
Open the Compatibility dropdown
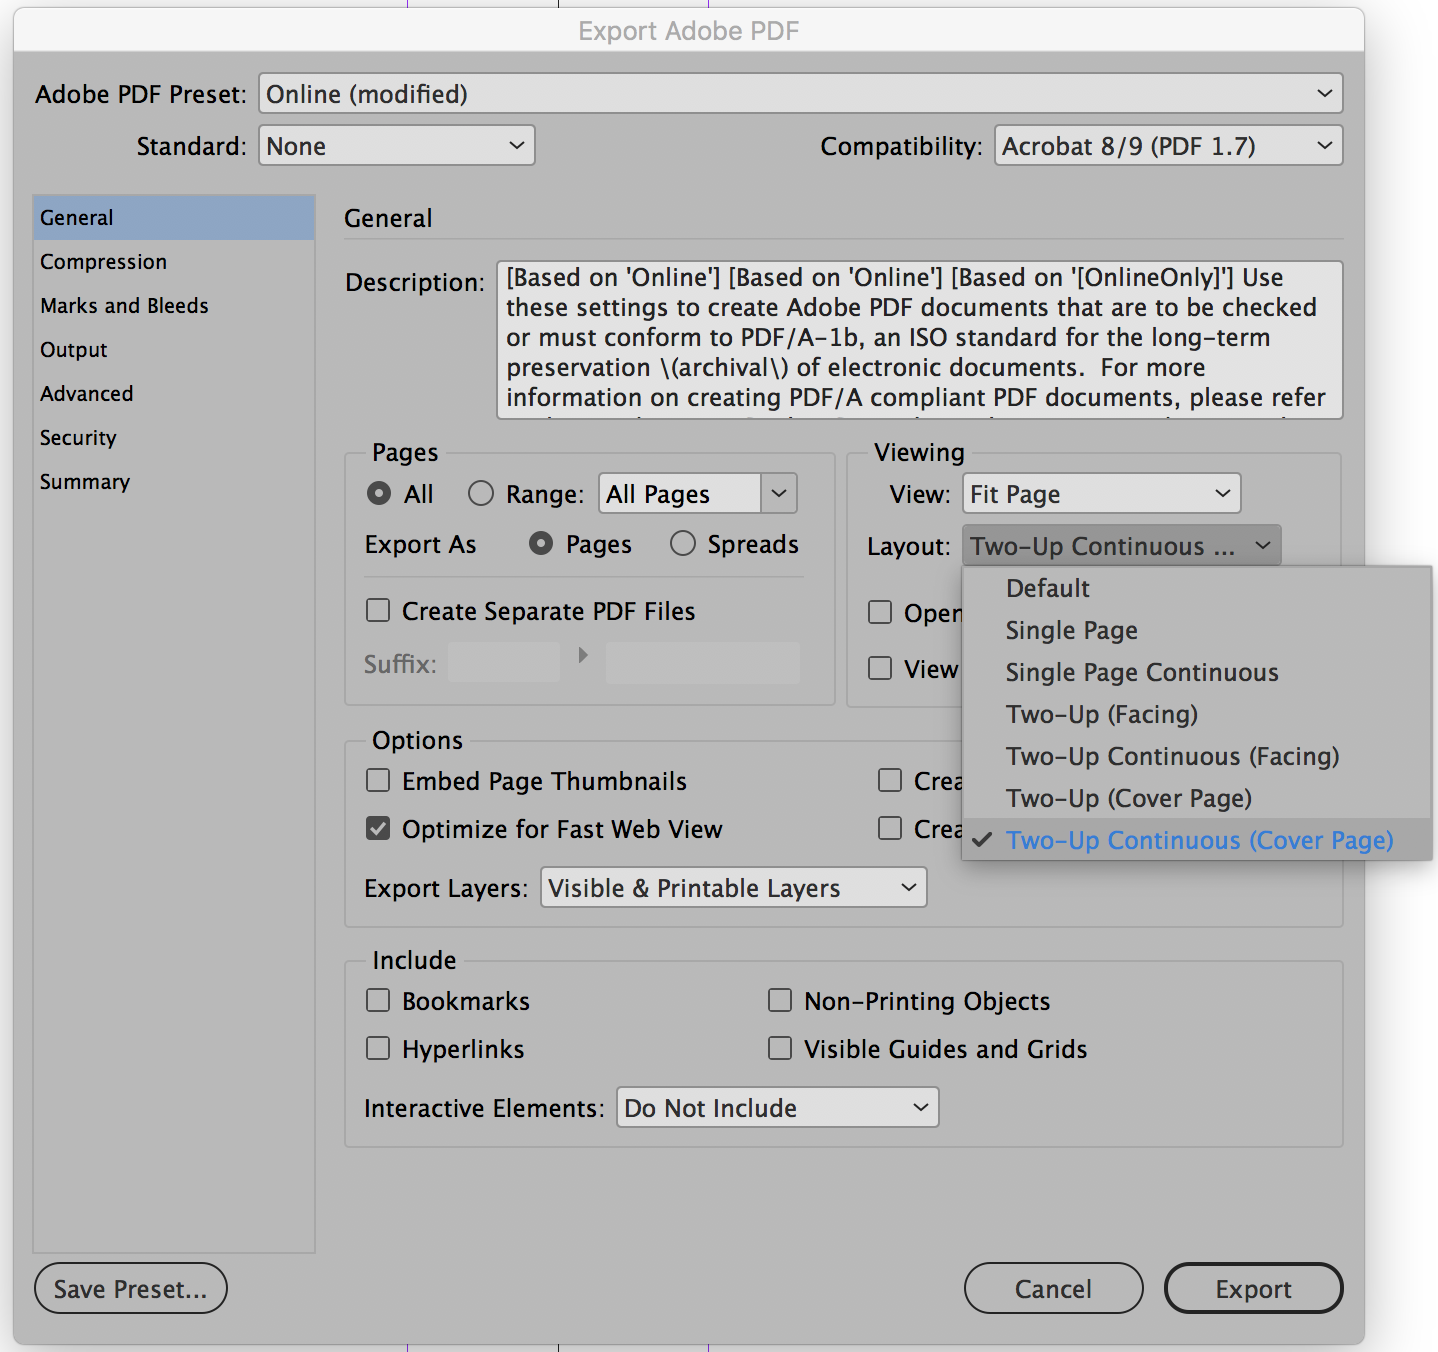tap(1168, 146)
